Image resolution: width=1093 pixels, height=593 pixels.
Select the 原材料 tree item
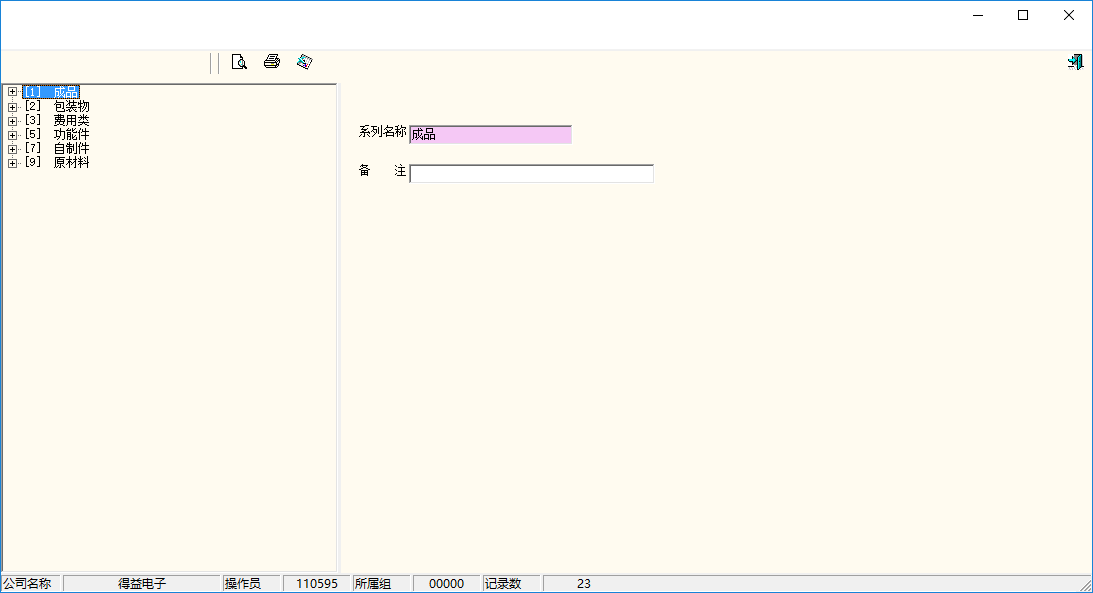click(x=57, y=162)
